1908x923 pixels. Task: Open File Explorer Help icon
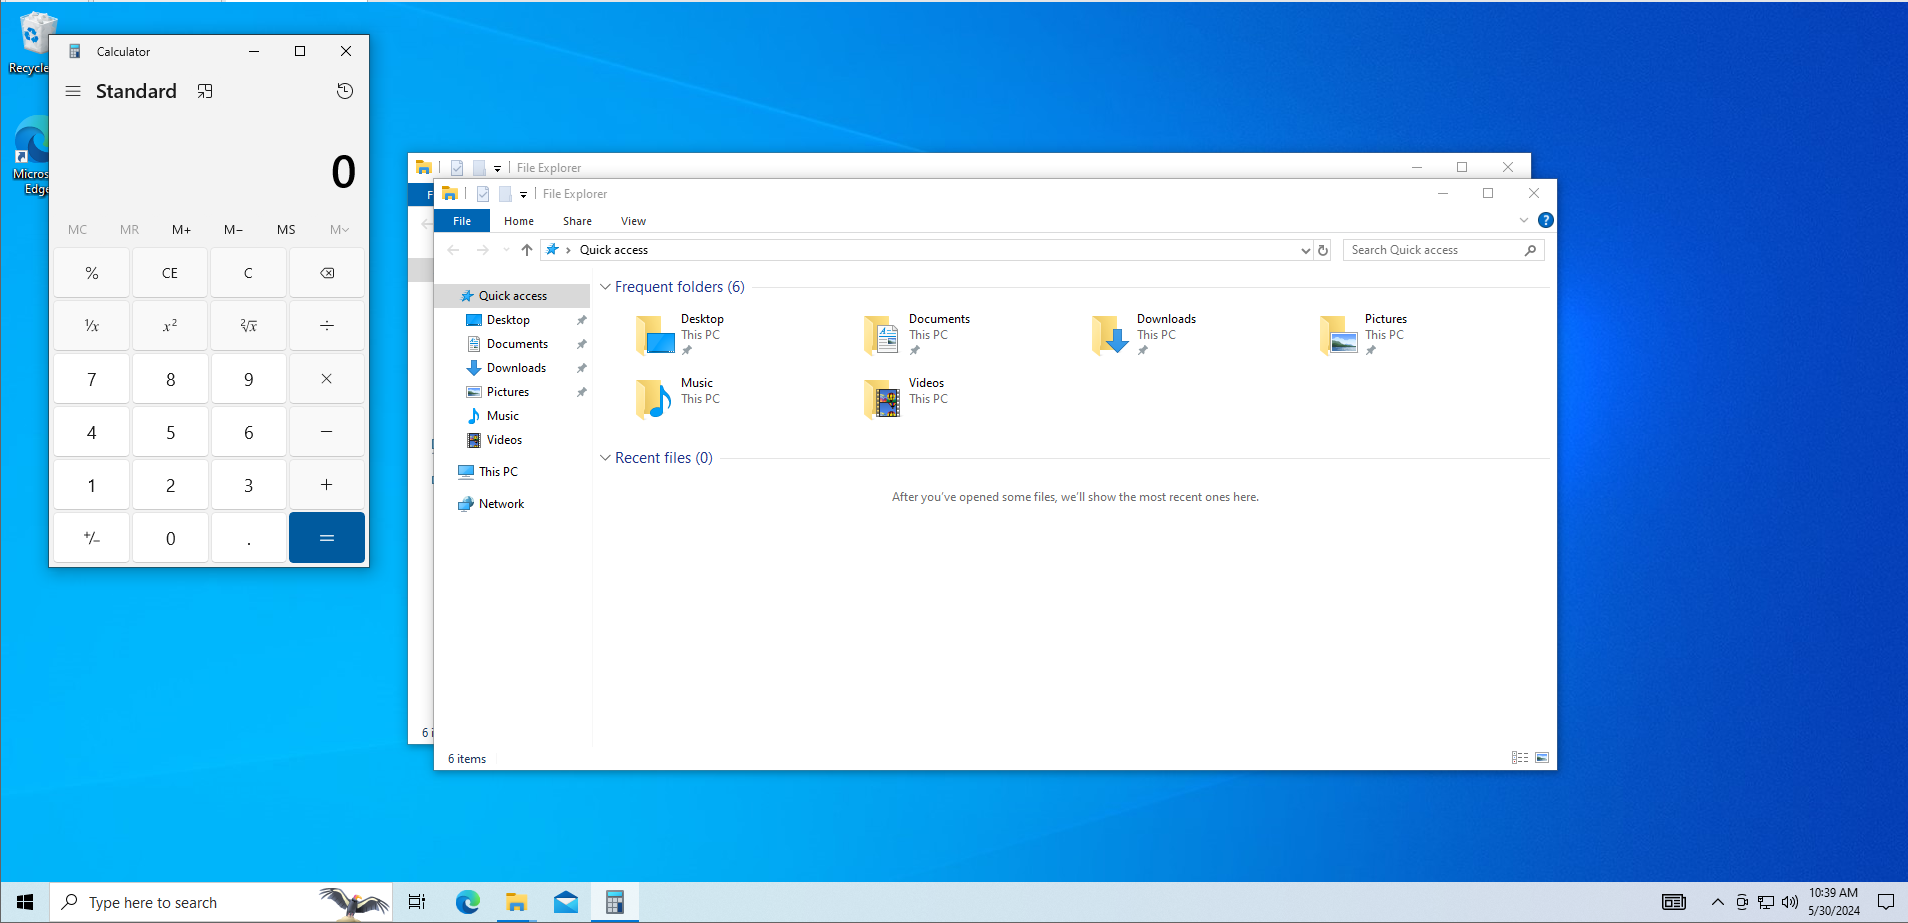click(1546, 220)
